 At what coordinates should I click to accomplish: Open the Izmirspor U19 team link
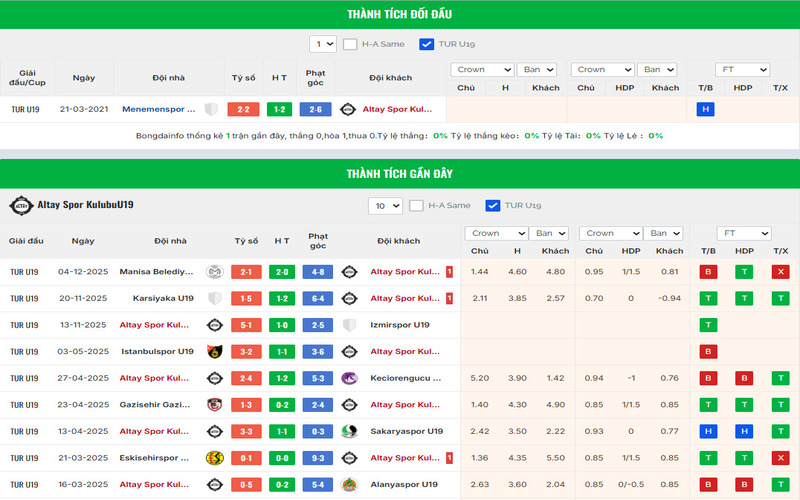[400, 325]
